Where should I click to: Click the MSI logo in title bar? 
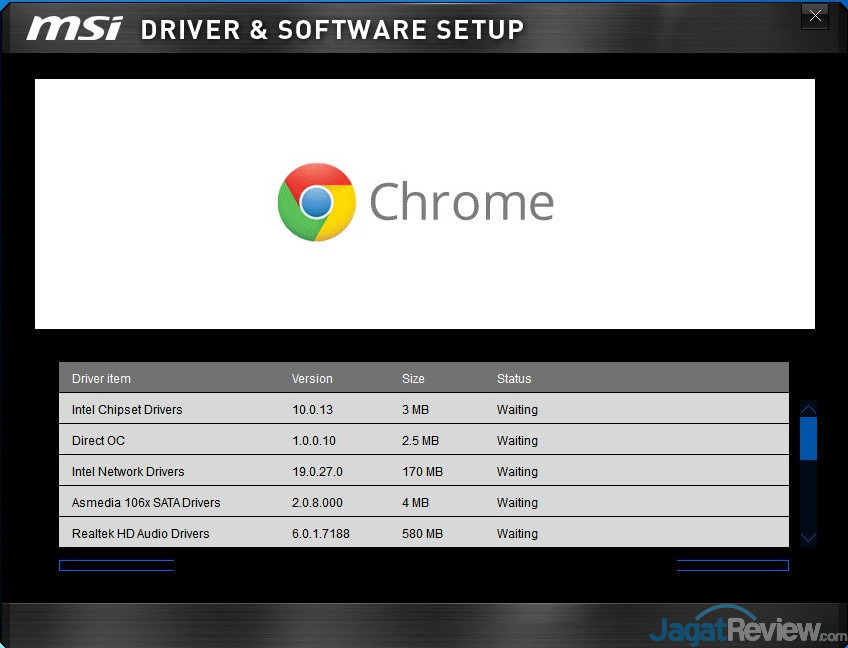(x=75, y=29)
